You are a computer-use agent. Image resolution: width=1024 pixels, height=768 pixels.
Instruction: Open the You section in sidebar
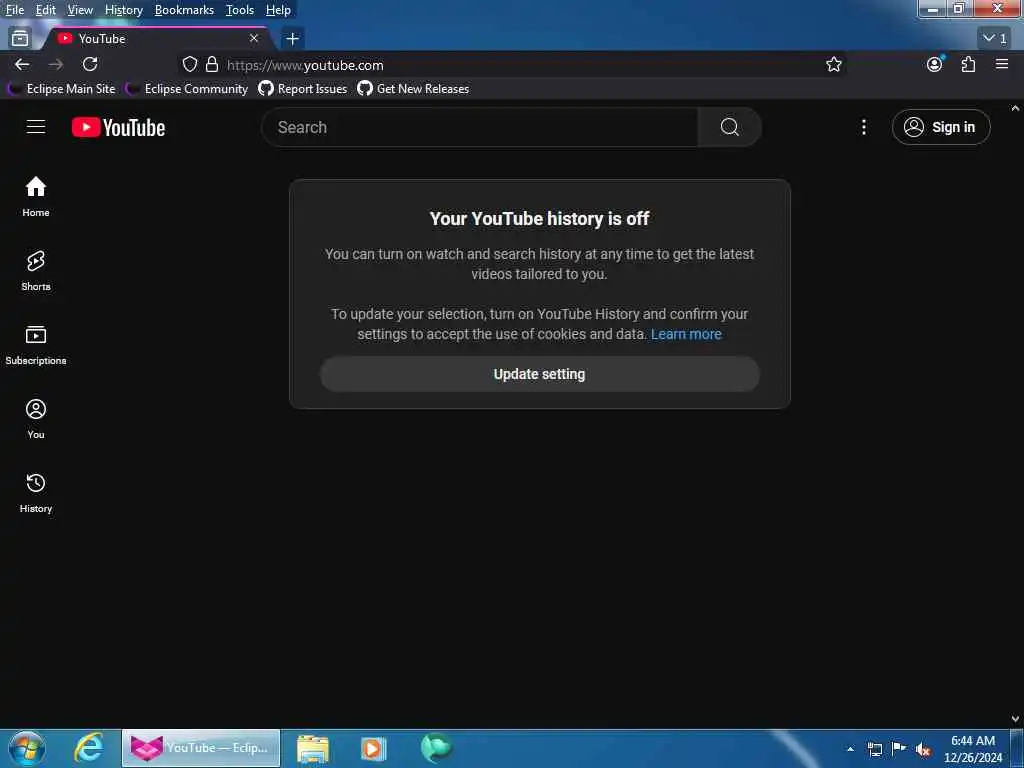tap(36, 419)
